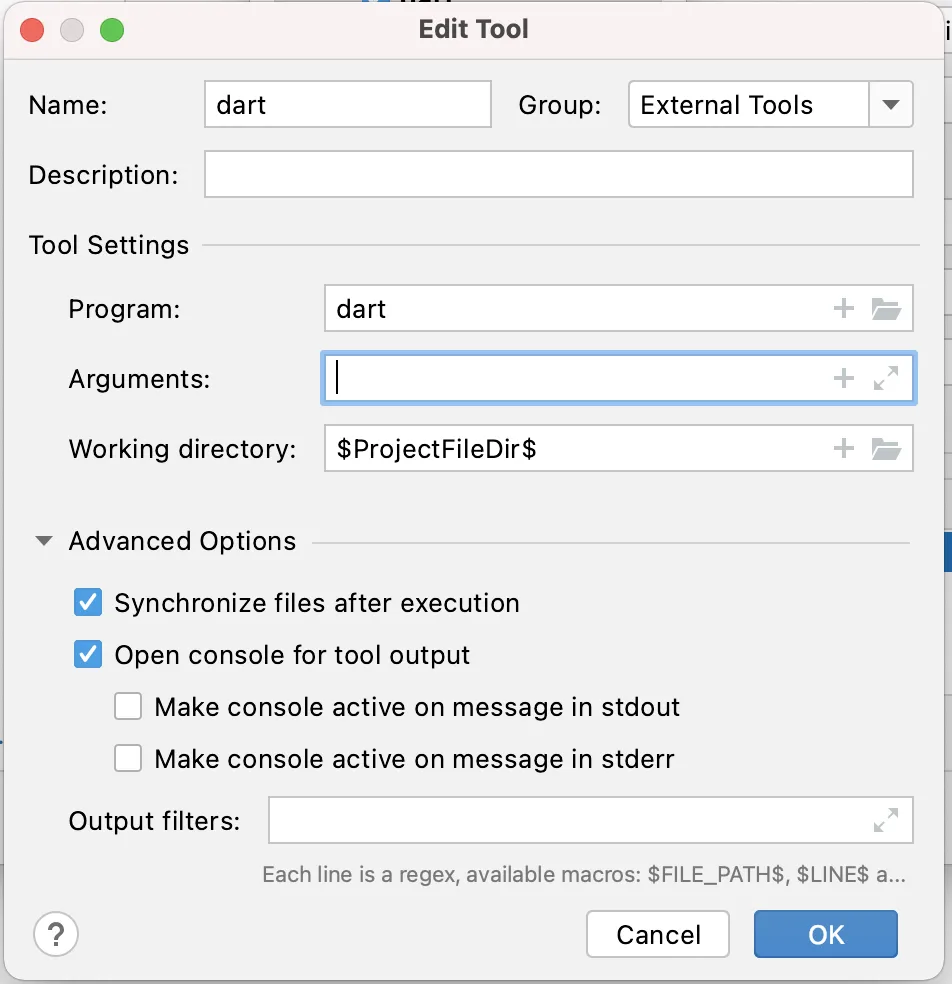Click the insert macro plus icon in Program field

point(844,308)
